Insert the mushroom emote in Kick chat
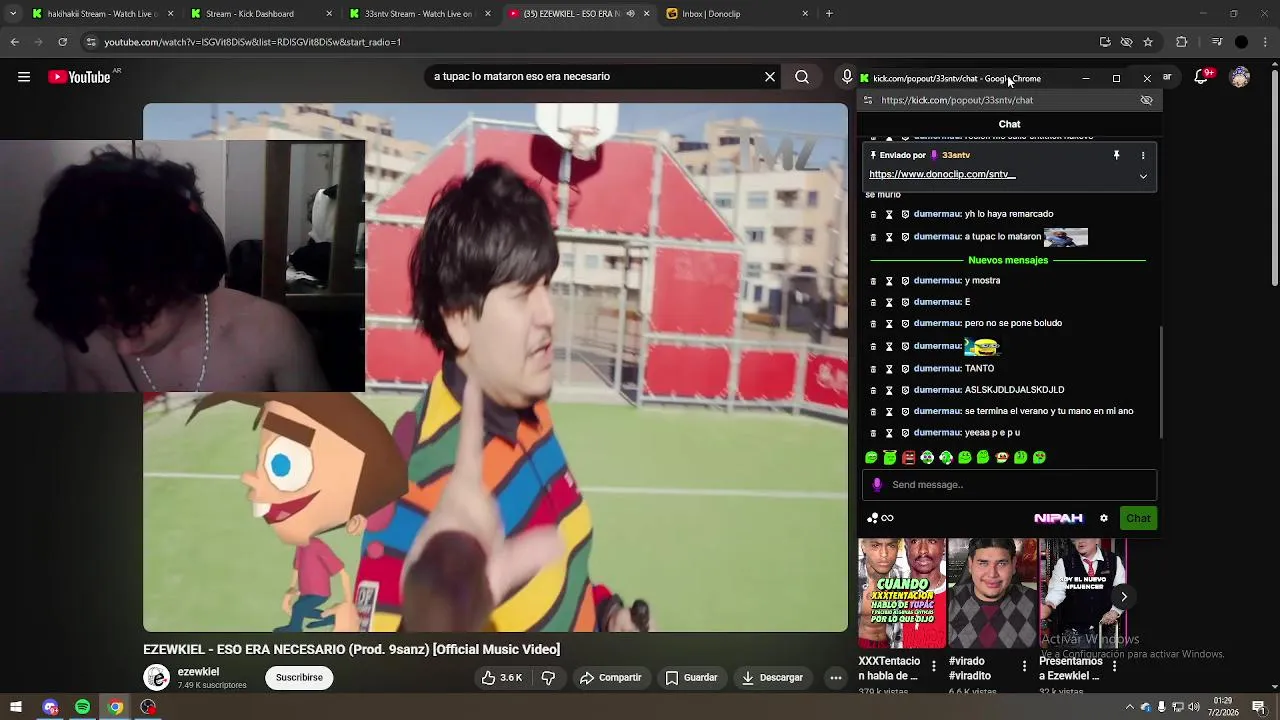 click(1002, 457)
